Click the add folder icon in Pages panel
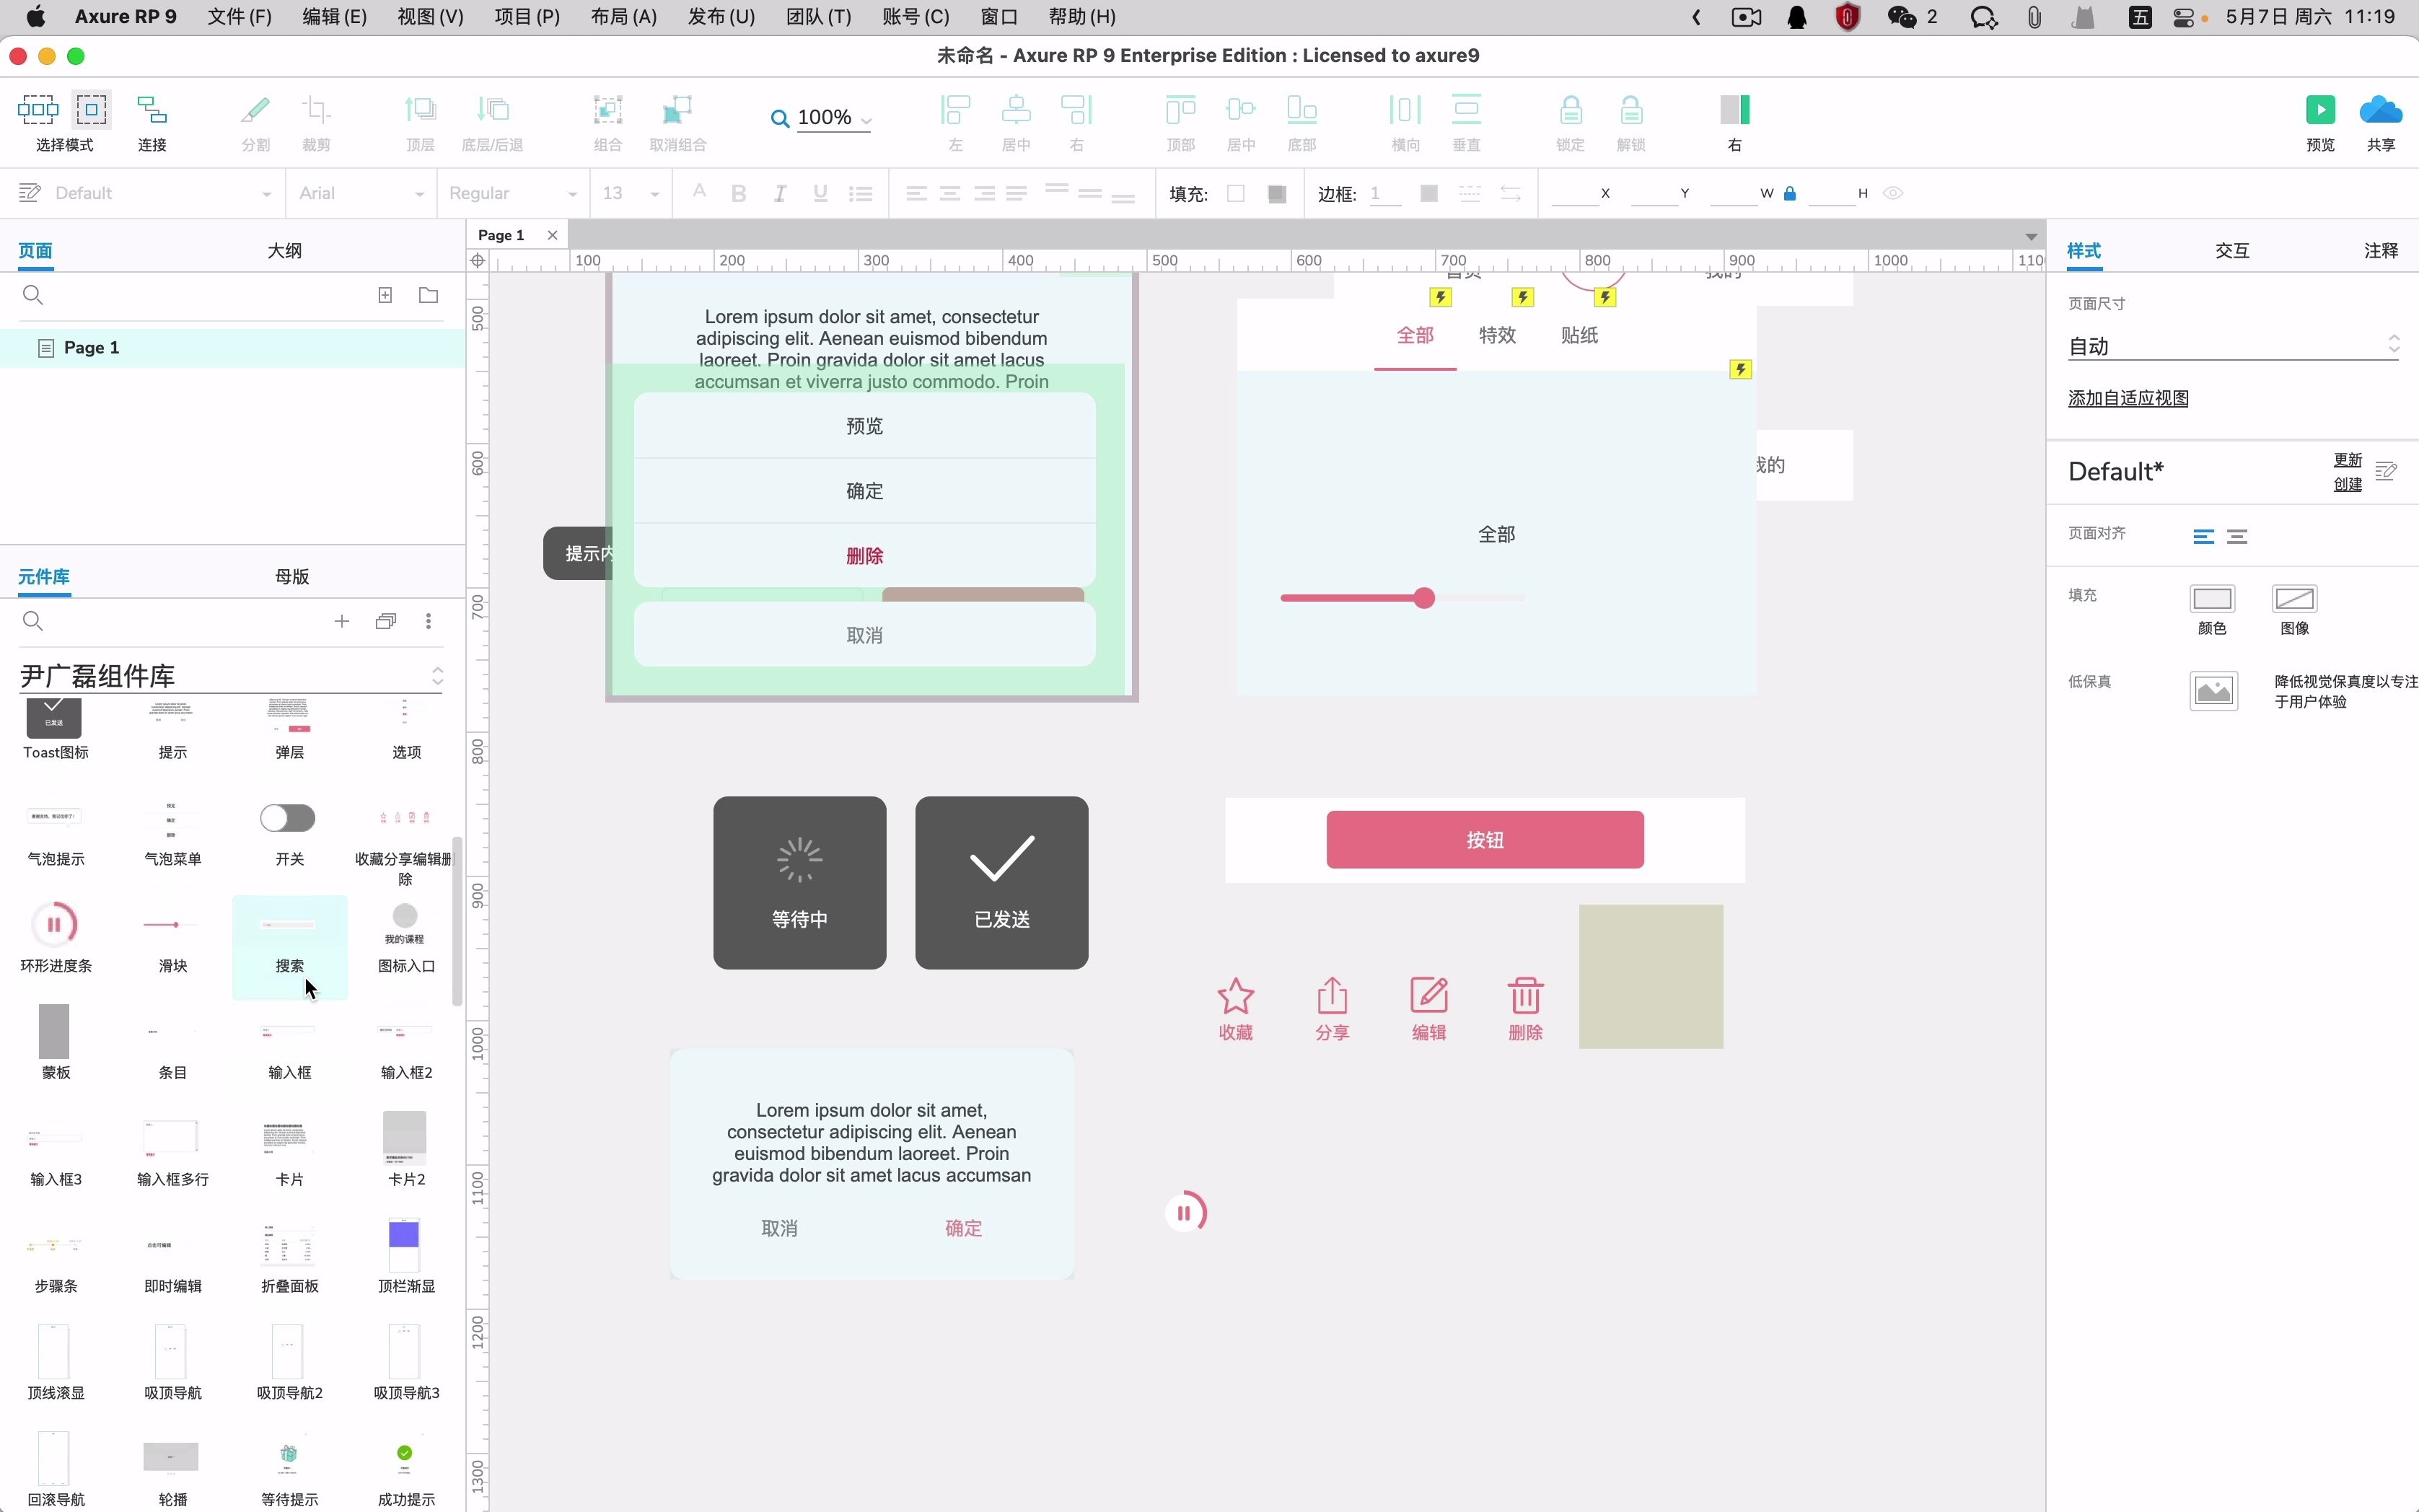Image resolution: width=2419 pixels, height=1512 pixels. 428,295
